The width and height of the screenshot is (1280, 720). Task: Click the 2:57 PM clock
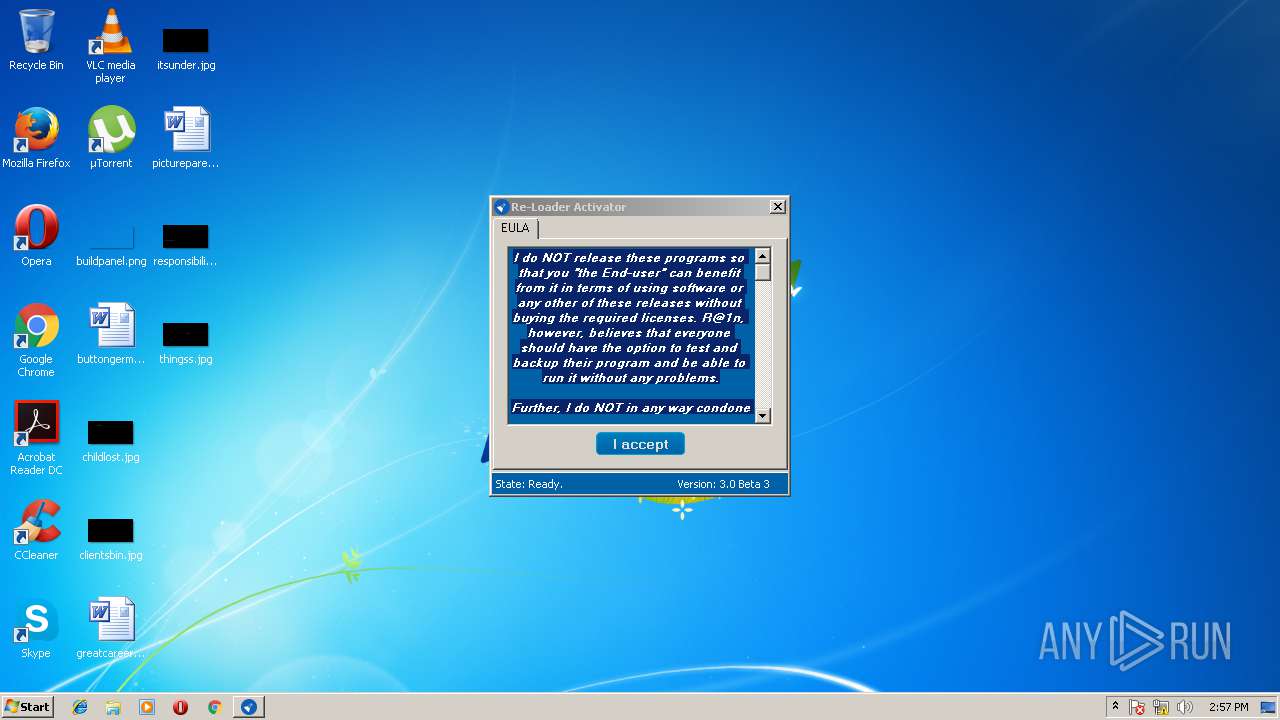1228,707
